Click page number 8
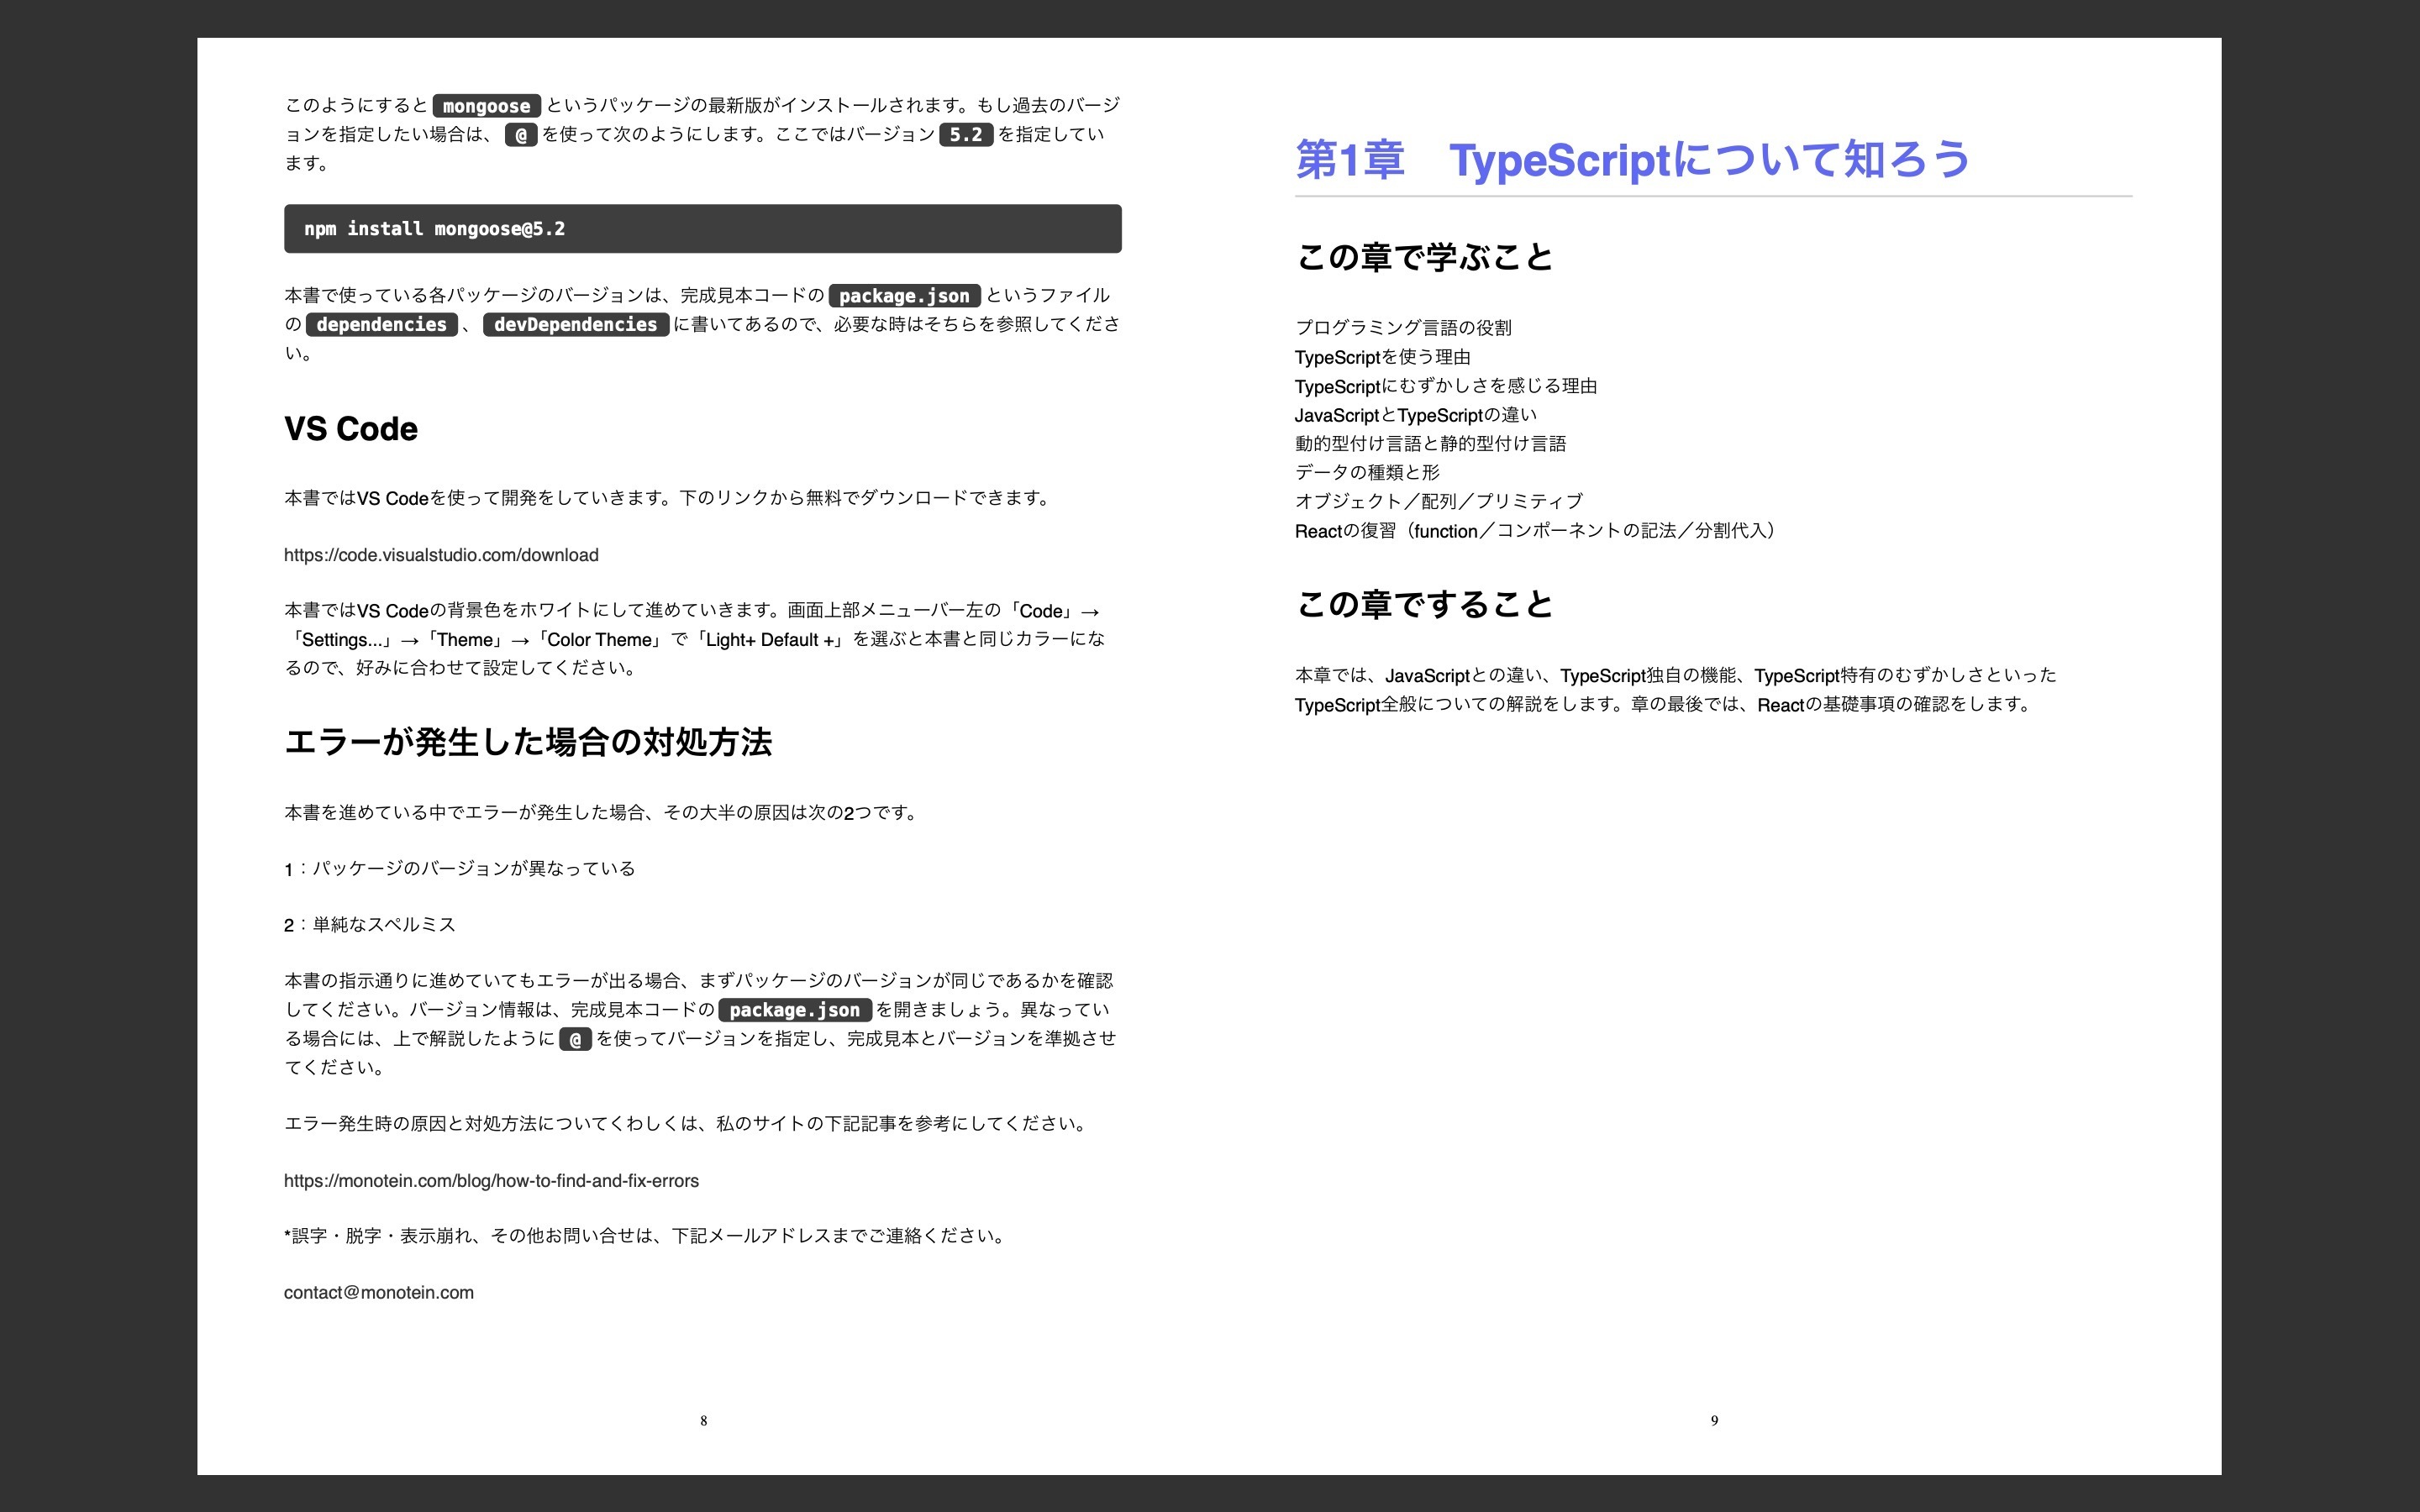The image size is (2420, 1512). point(705,1419)
